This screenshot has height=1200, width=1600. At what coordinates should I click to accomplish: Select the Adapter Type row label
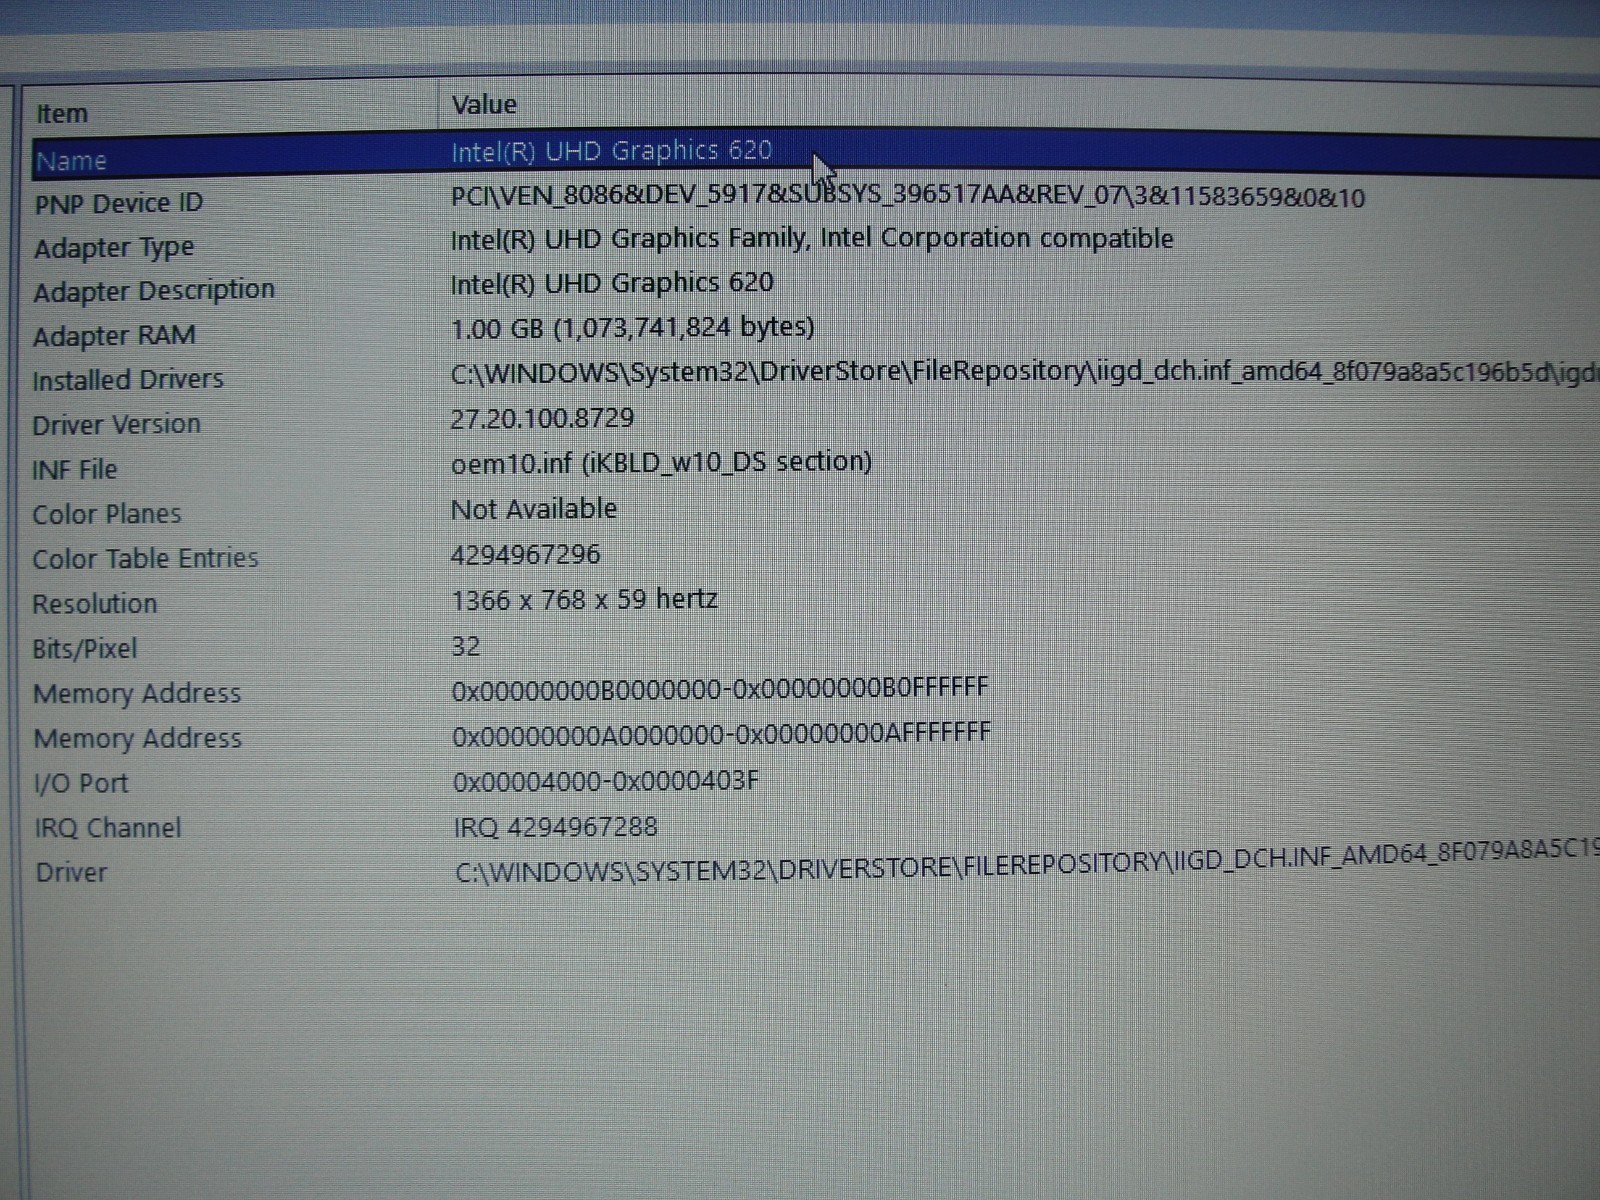tap(114, 247)
